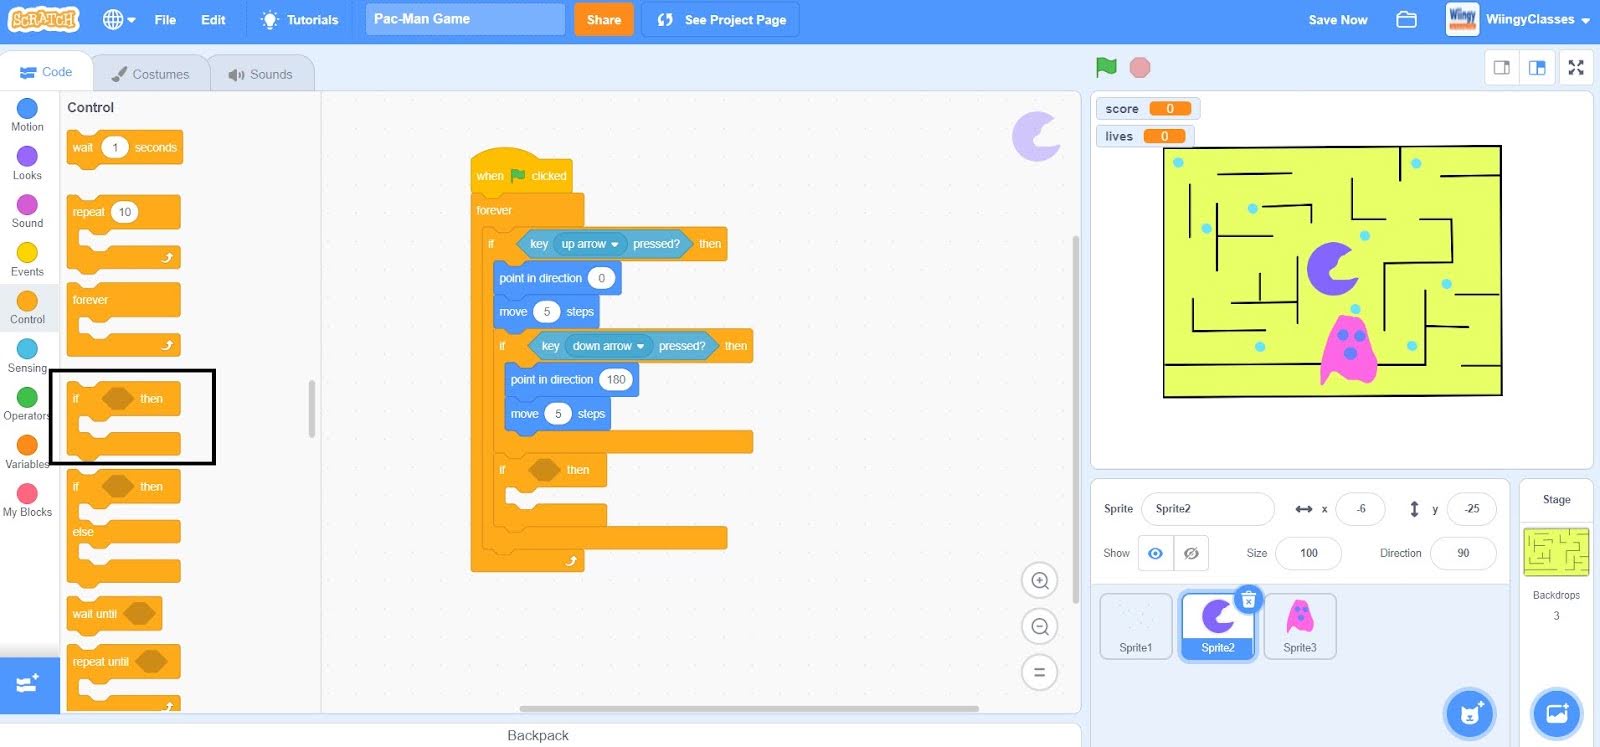Click direction value 180 in the script
This screenshot has height=747, width=1600.
[616, 380]
